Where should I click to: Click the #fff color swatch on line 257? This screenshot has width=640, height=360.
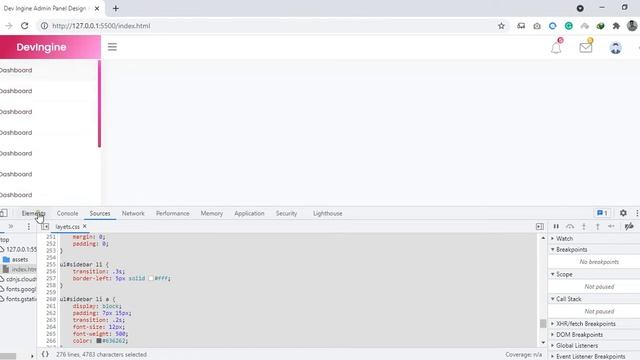(151, 278)
